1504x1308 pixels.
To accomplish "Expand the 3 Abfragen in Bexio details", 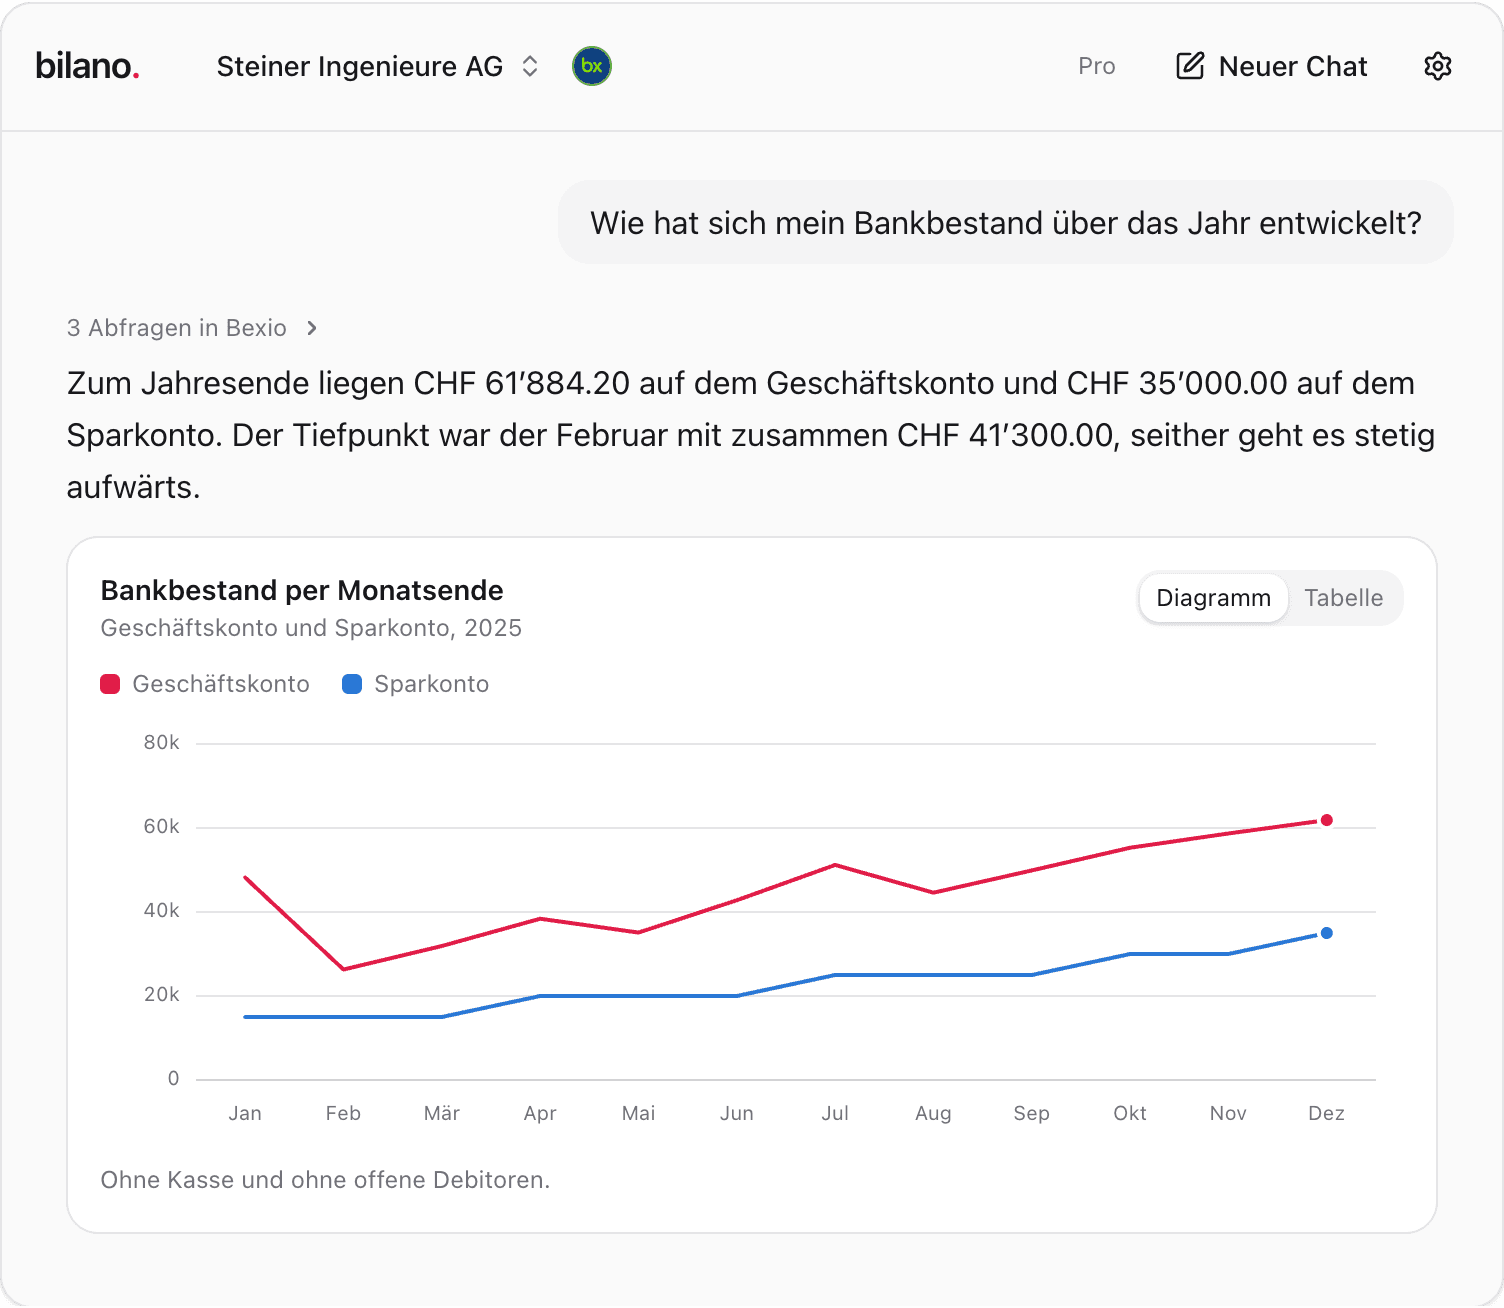I will pos(192,328).
